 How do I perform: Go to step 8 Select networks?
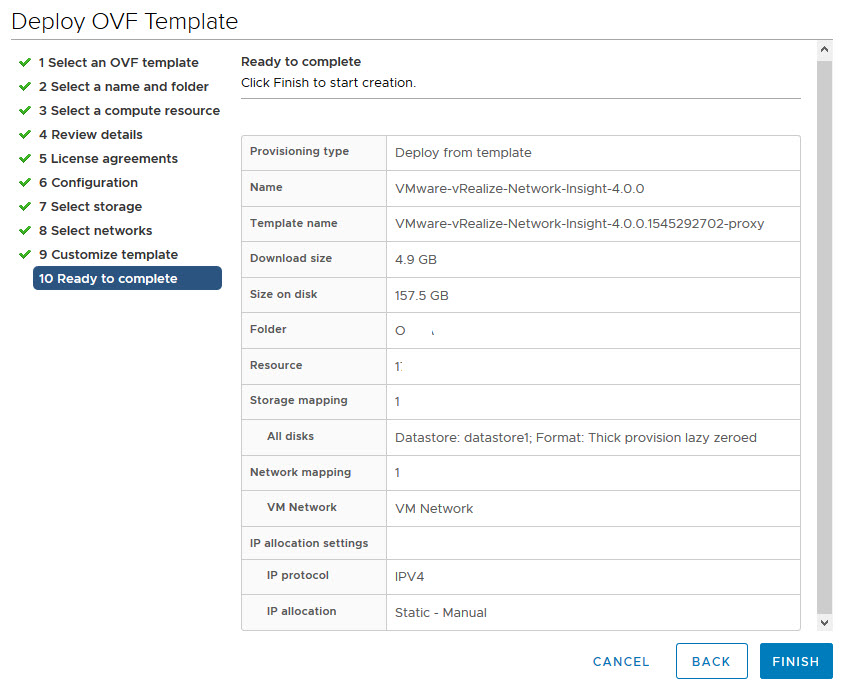pos(95,231)
